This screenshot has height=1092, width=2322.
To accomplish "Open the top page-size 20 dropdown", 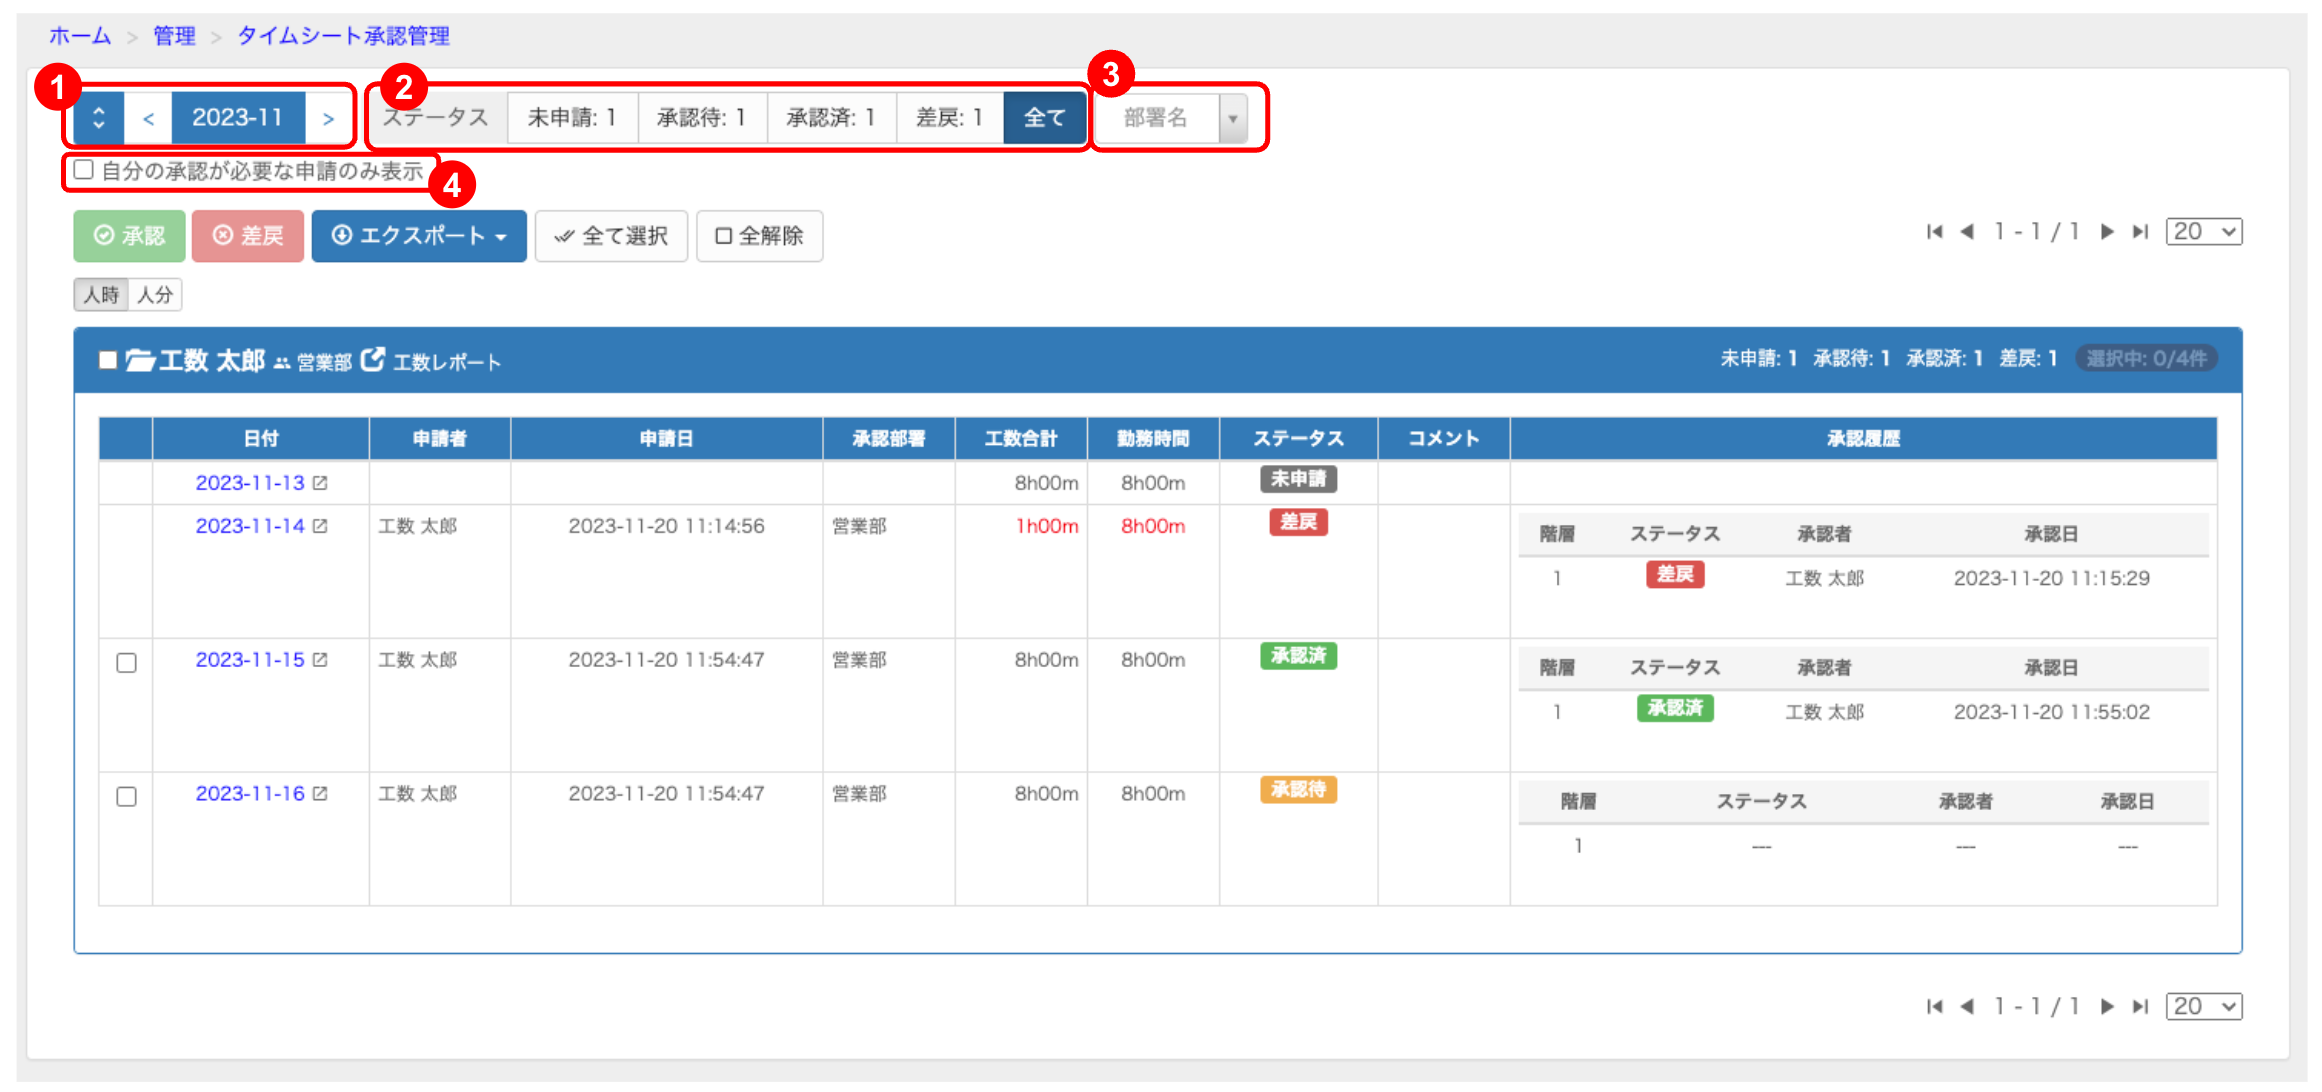I will click(x=2204, y=232).
